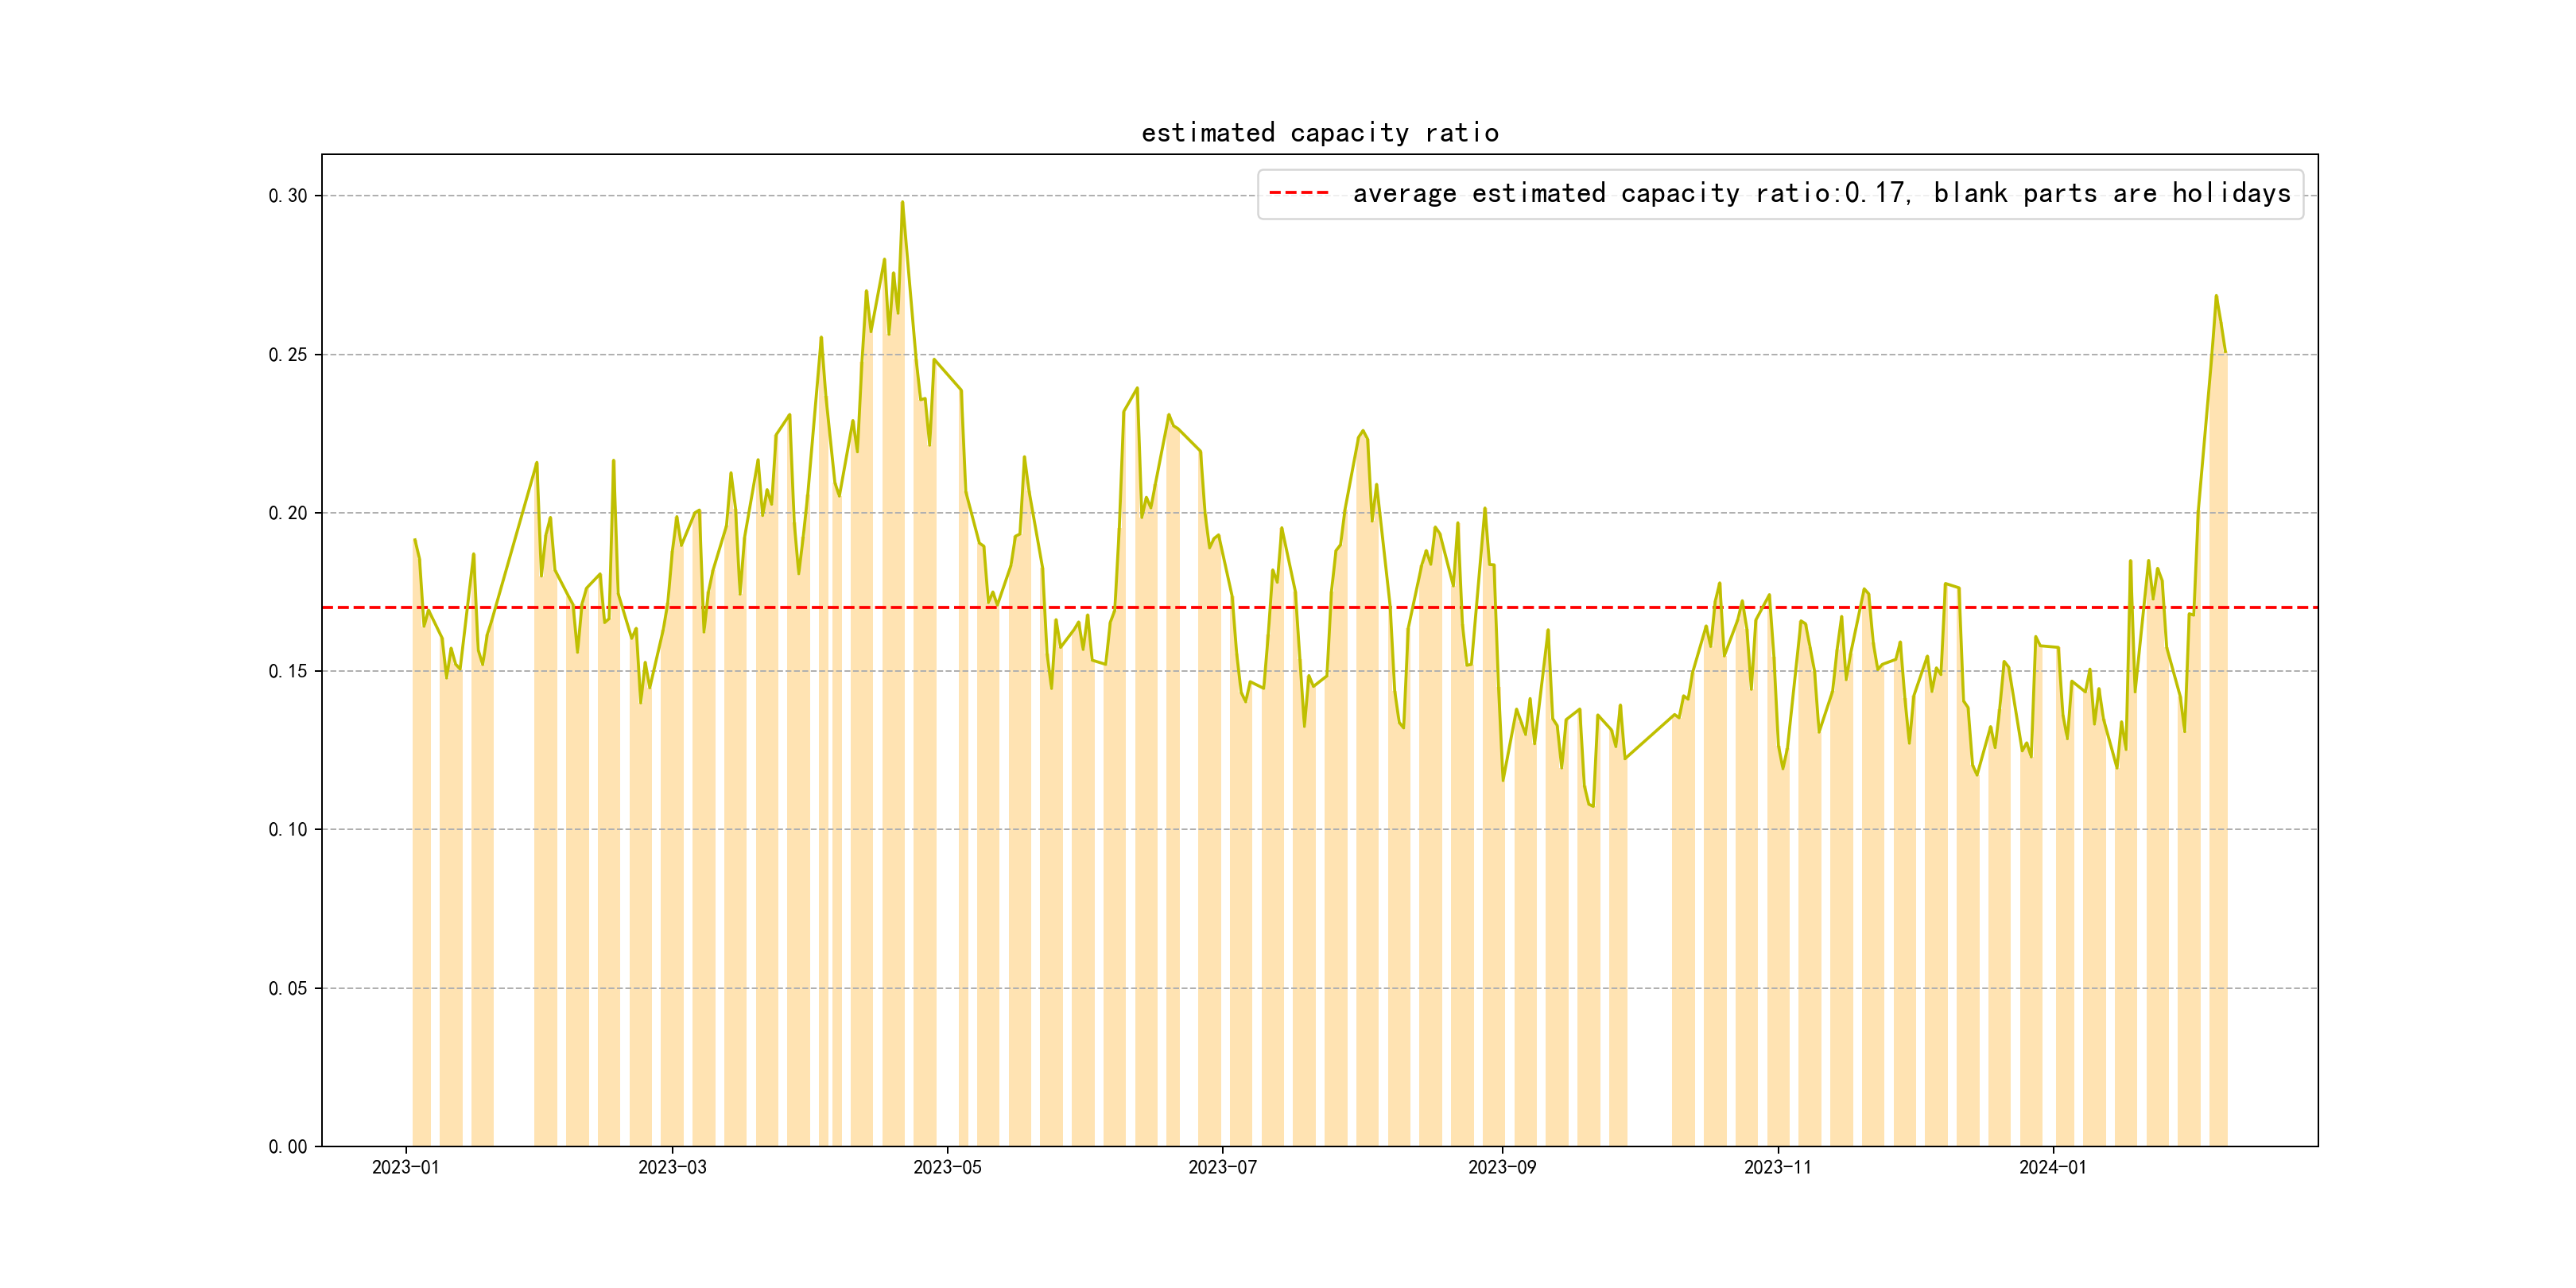This screenshot has height=1288, width=2576.
Task: Click the chart title 'estimated capacity ratio'
Action: [1319, 133]
